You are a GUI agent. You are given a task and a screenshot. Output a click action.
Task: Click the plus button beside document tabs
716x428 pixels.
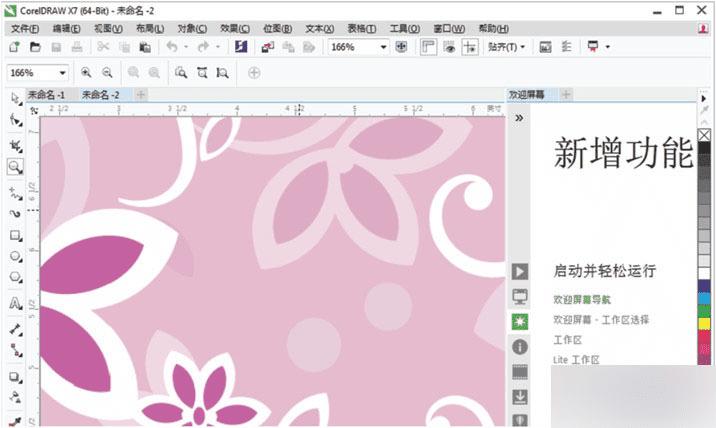141,94
